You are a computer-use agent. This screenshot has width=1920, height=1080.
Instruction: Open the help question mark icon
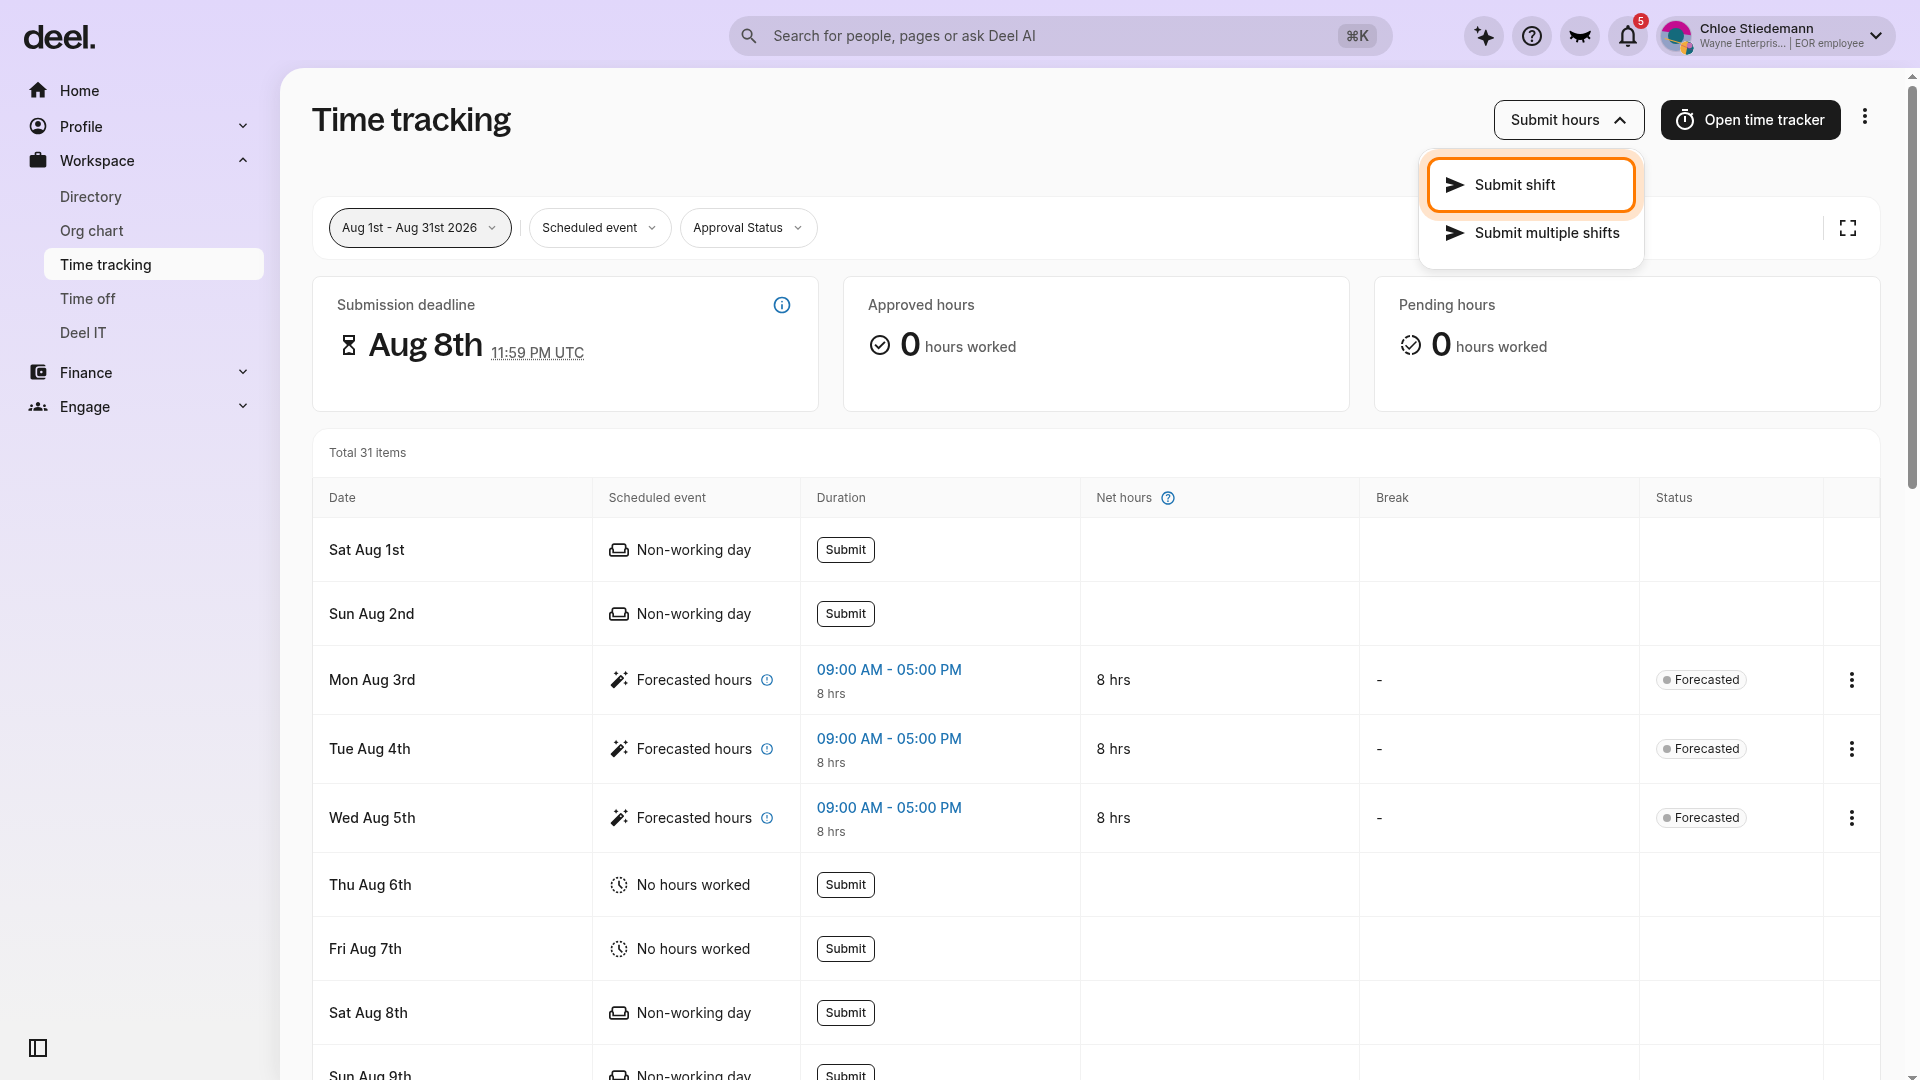click(x=1532, y=37)
